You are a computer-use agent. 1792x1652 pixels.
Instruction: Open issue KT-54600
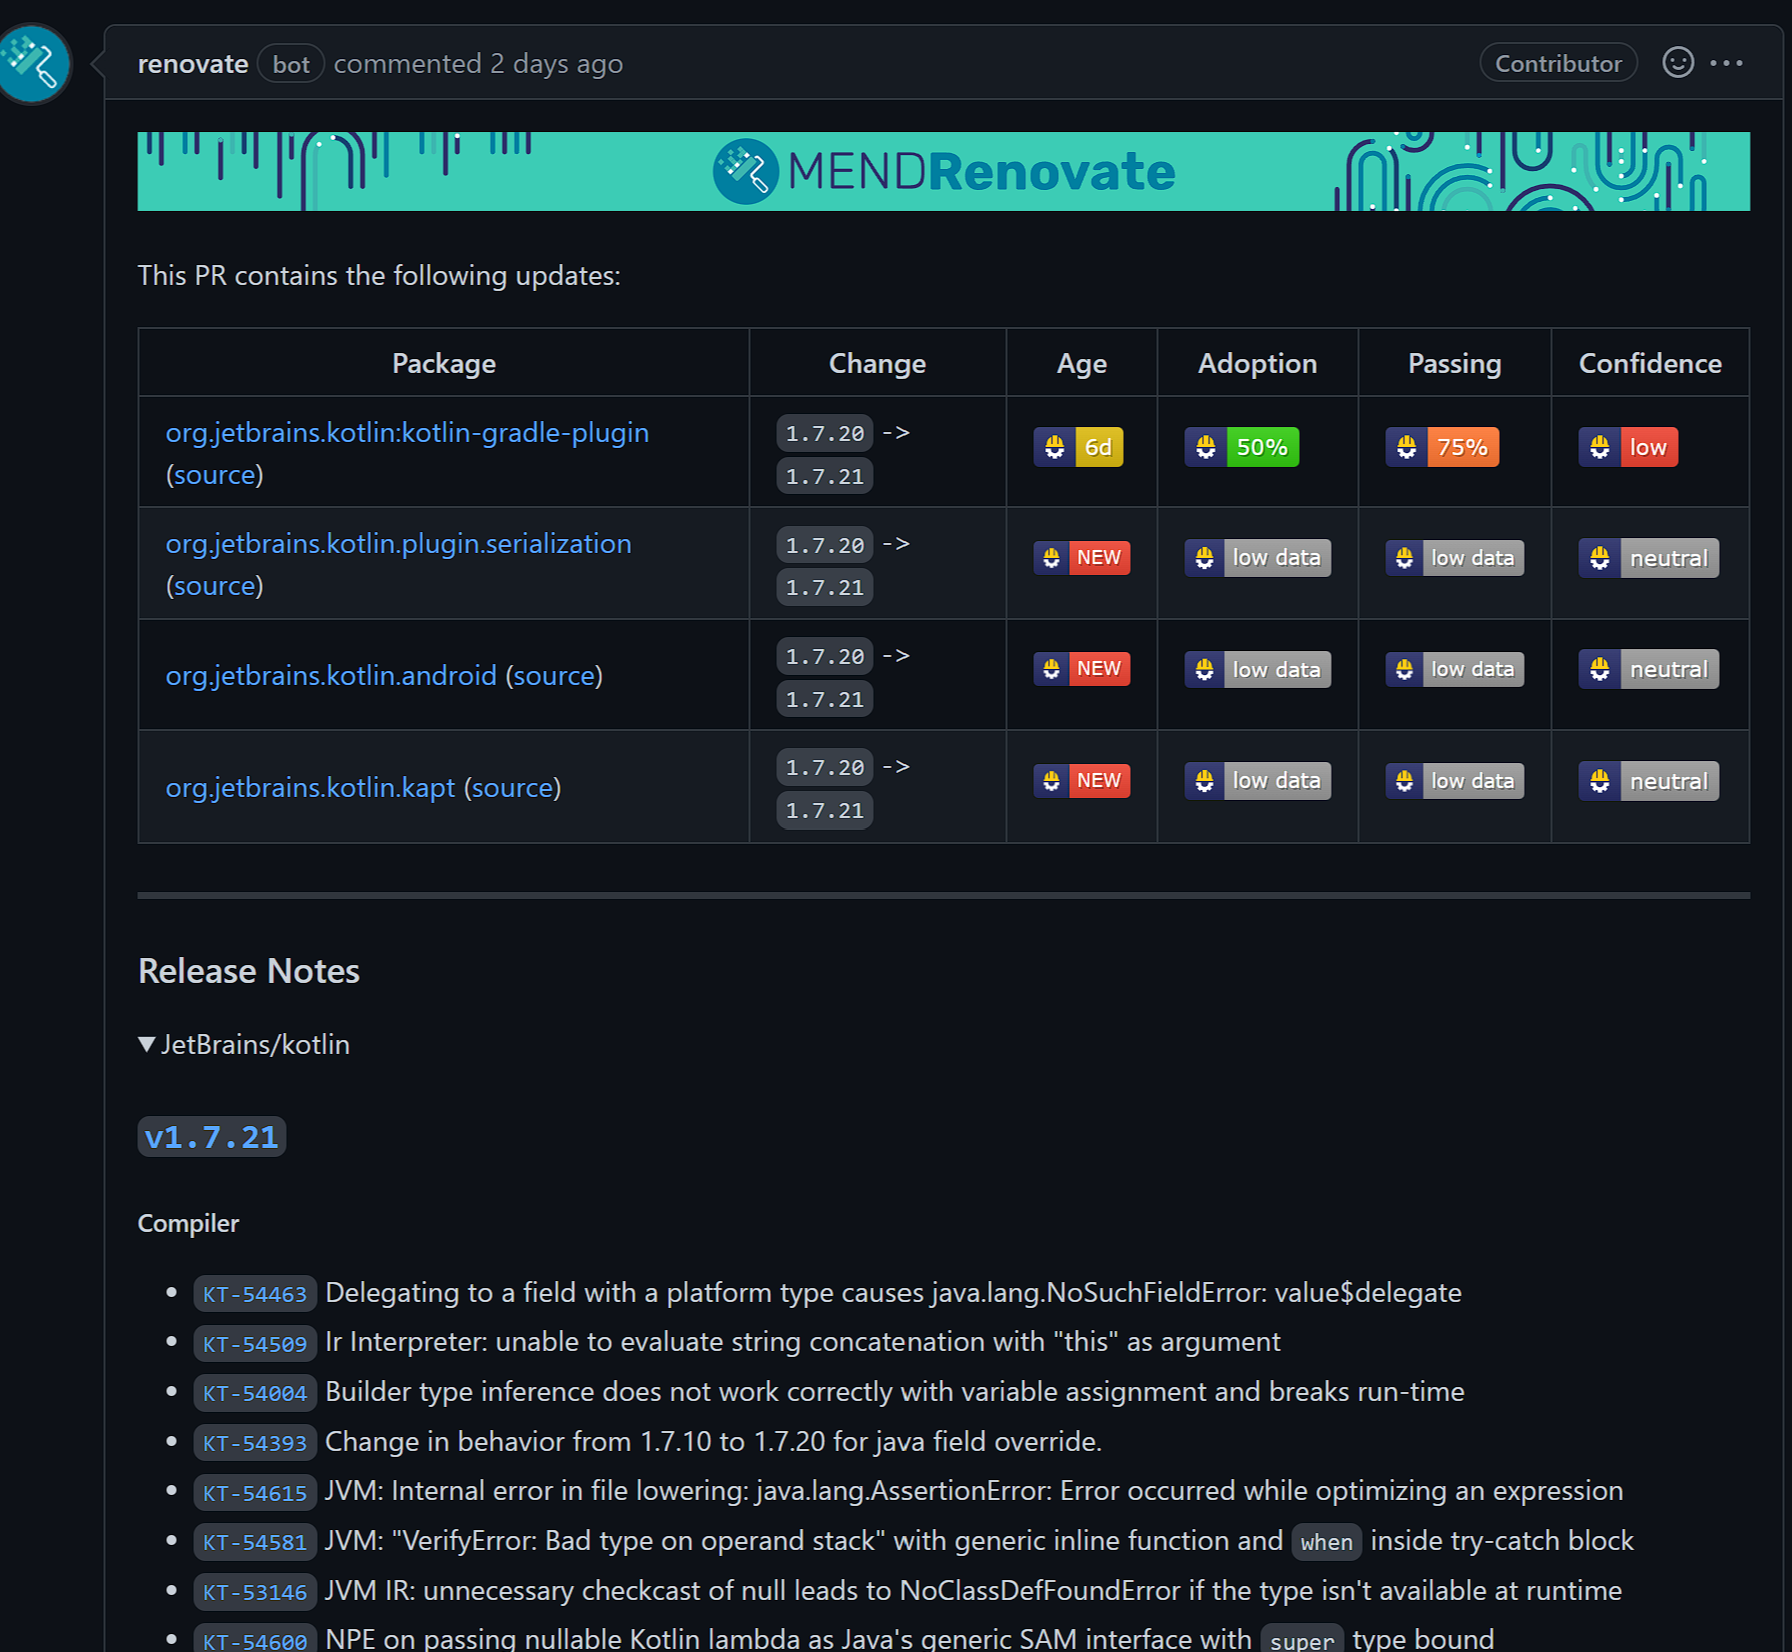point(255,1639)
